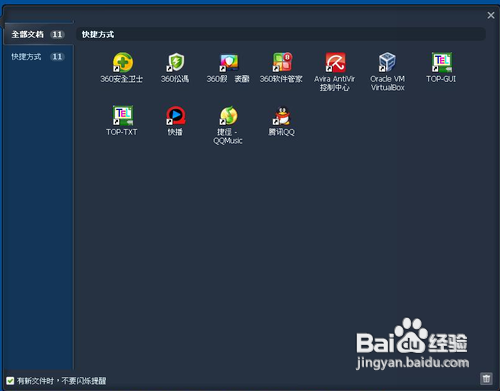Screen dimensions: 500x391
Task: Select the 快捷方式 category in the sidebar
Action: (38, 57)
